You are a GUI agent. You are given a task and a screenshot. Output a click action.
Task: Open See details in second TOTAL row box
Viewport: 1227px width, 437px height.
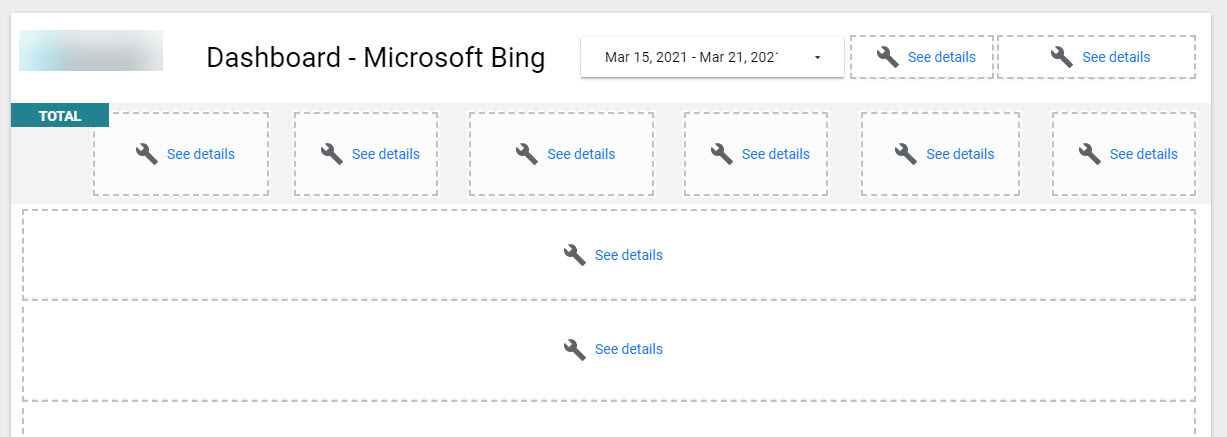click(x=385, y=154)
